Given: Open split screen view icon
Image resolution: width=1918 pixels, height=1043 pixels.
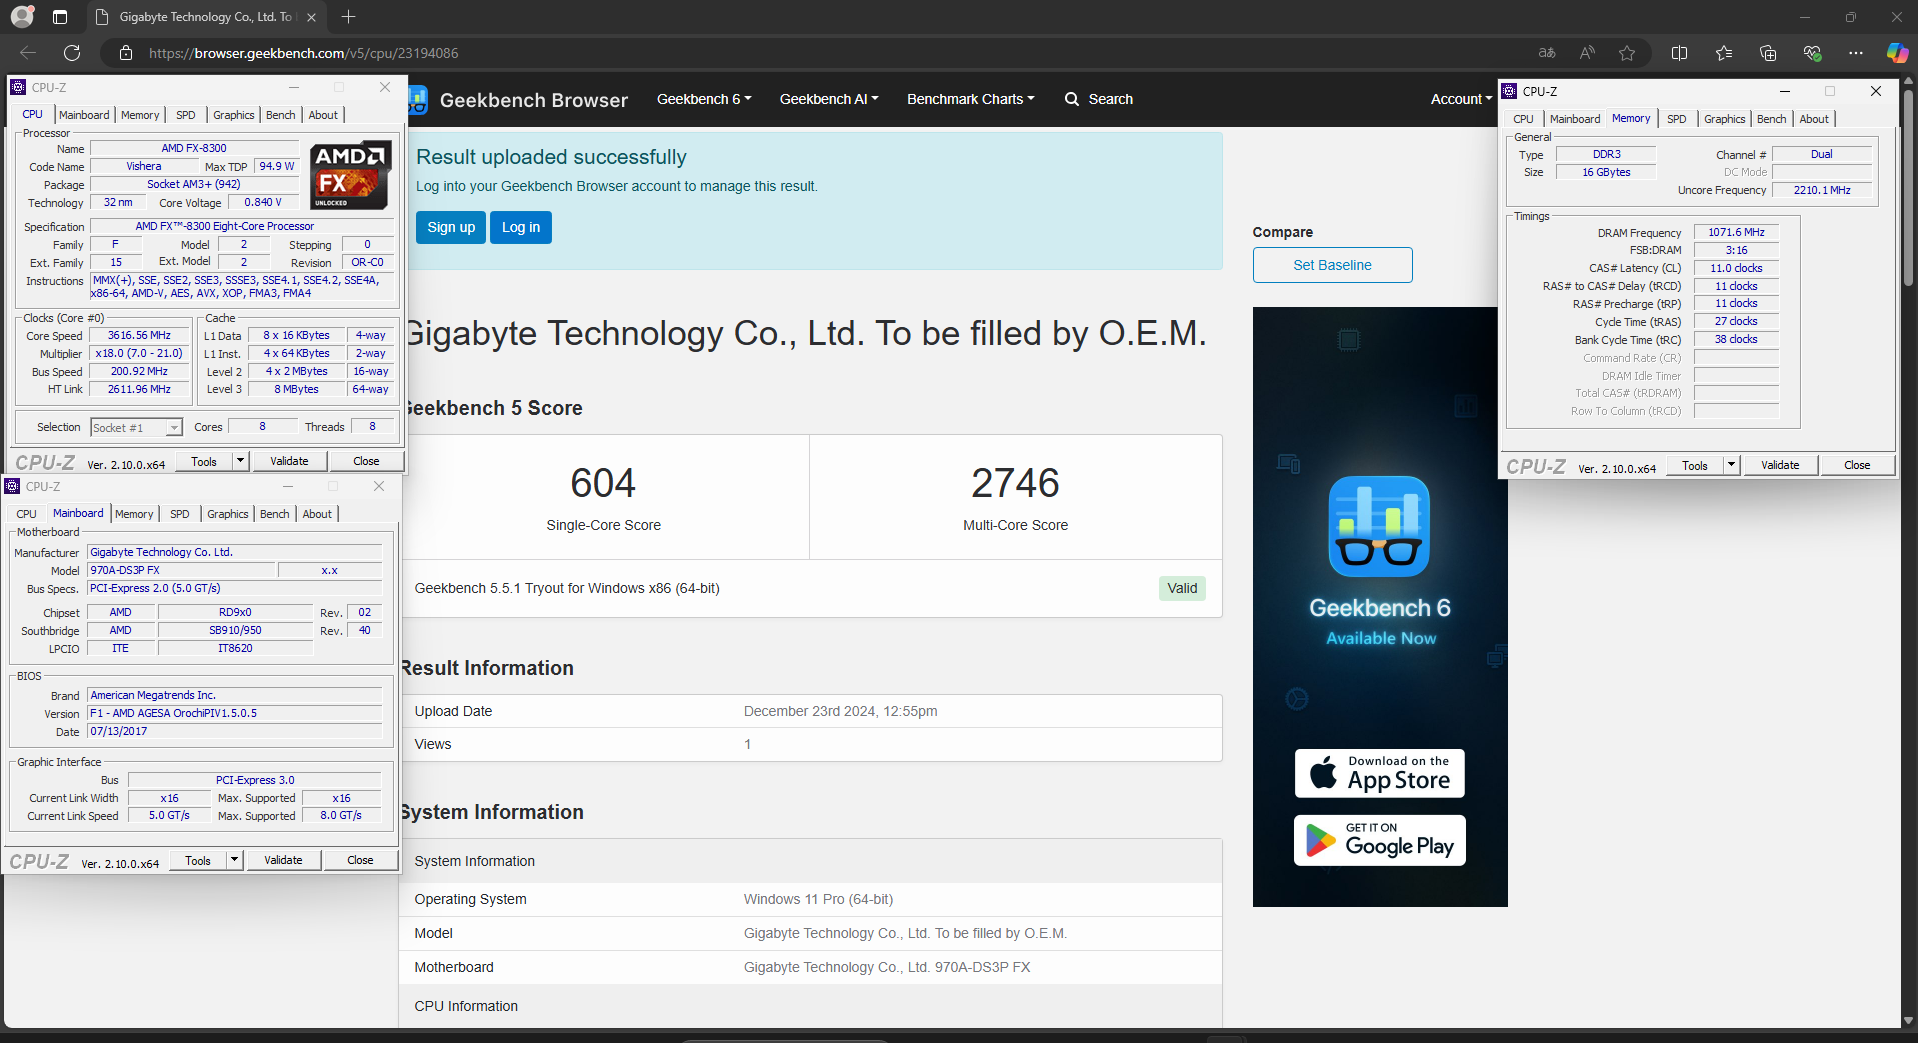Looking at the screenshot, I should [1679, 53].
